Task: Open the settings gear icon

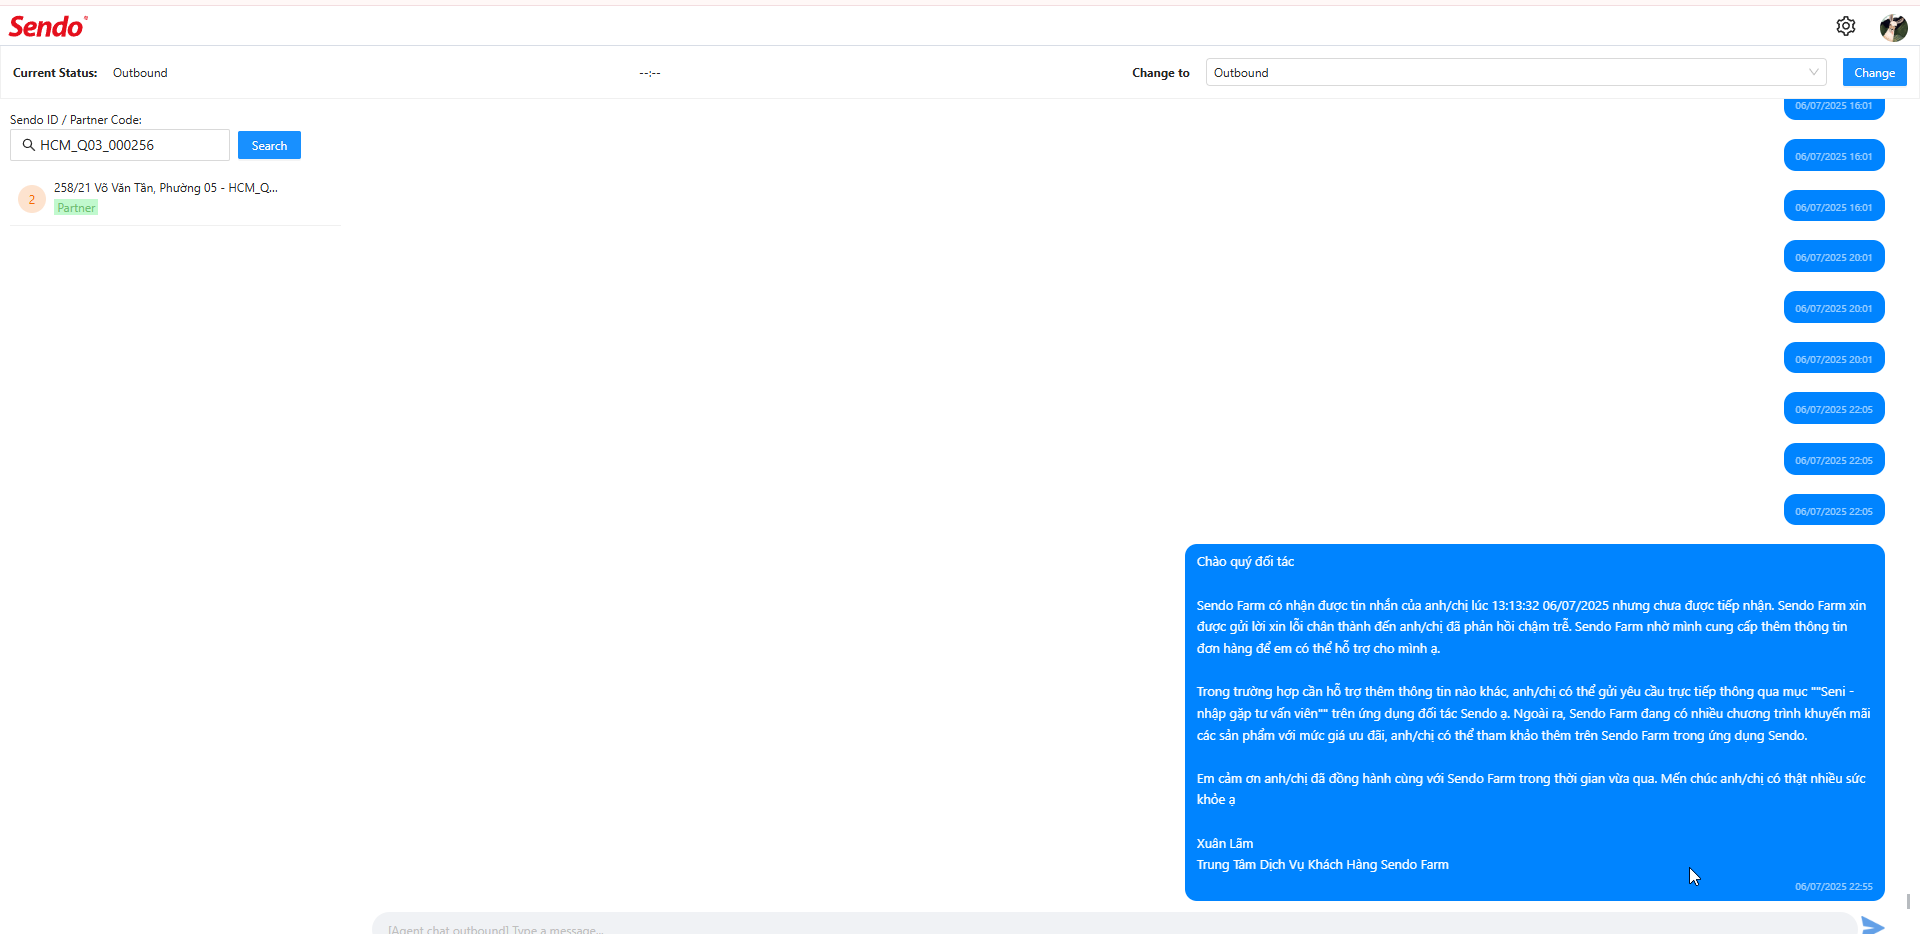Action: pyautogui.click(x=1846, y=26)
